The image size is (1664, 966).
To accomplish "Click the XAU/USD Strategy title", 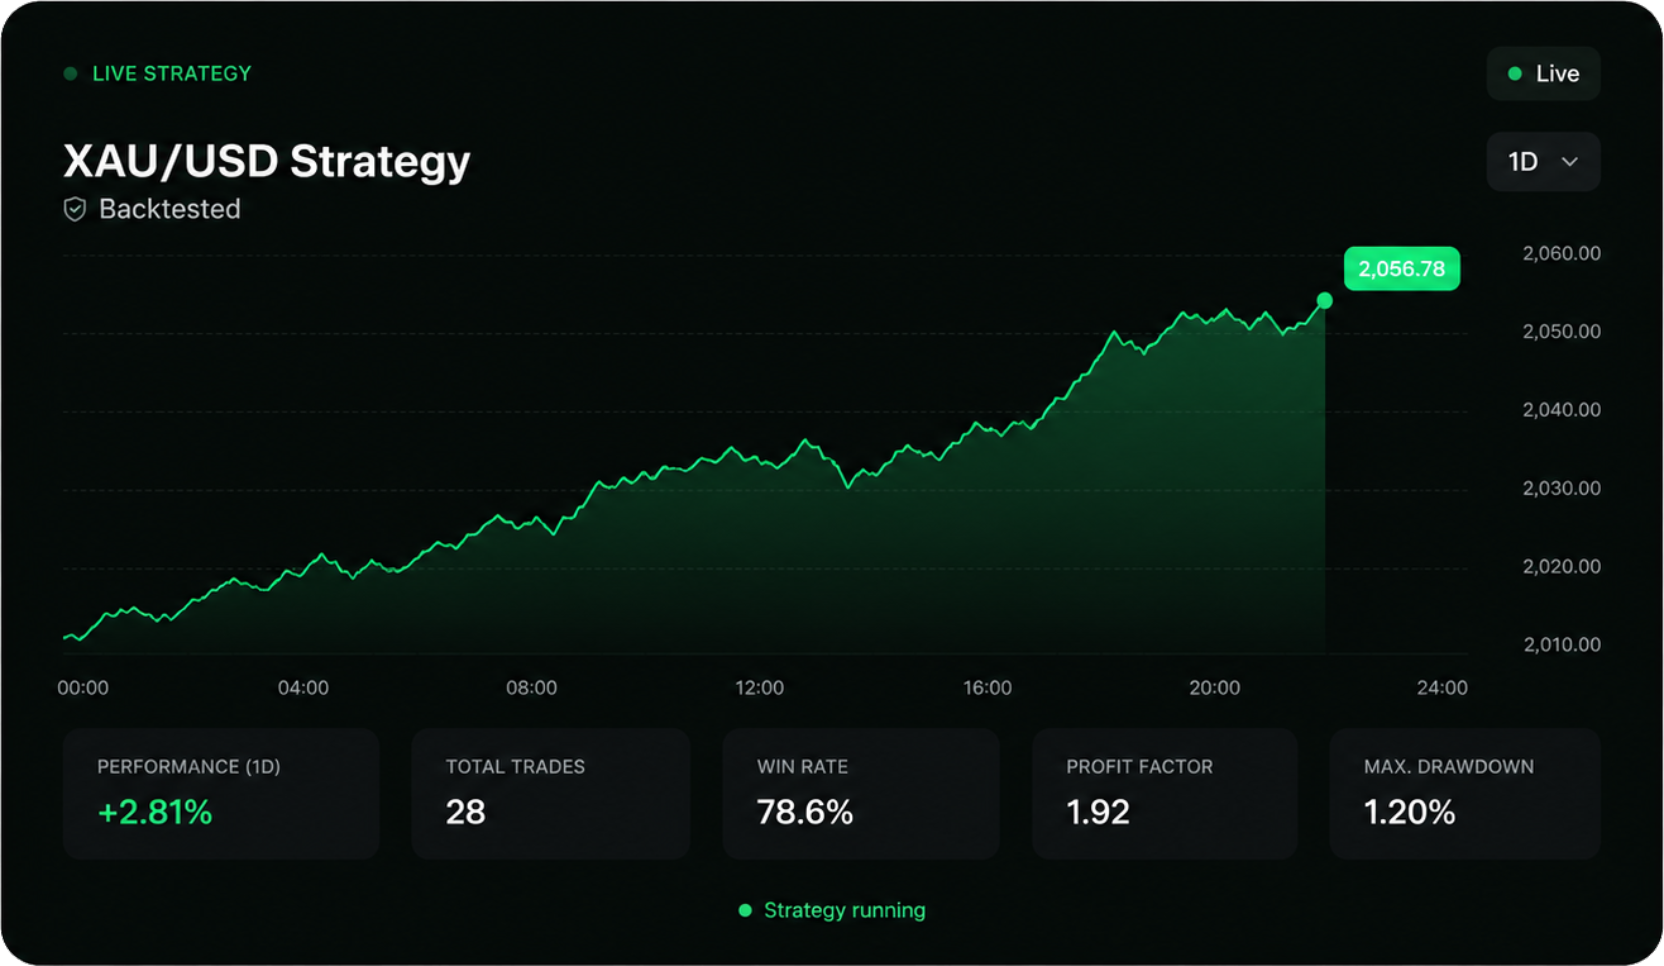I will (267, 161).
